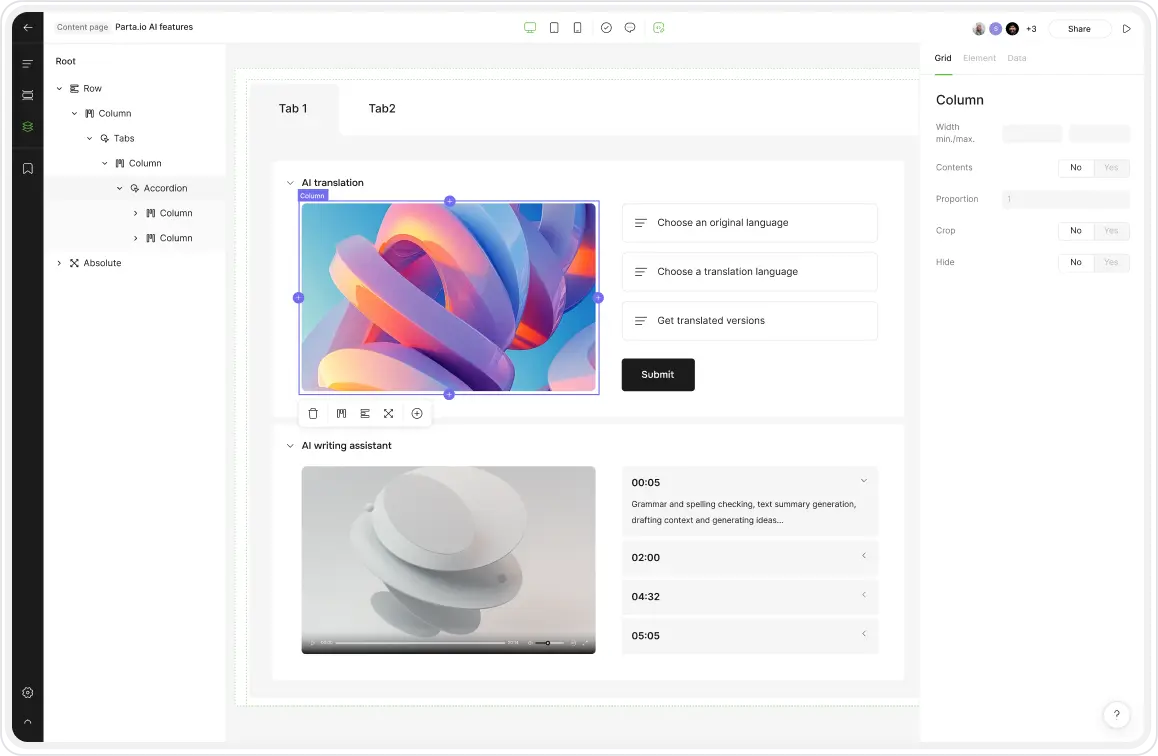Switch to desktop preview device
This screenshot has height=756, width=1158.
click(x=530, y=28)
